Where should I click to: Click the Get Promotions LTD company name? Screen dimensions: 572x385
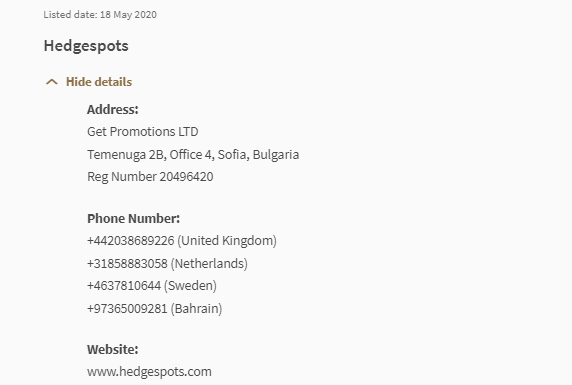(x=143, y=132)
